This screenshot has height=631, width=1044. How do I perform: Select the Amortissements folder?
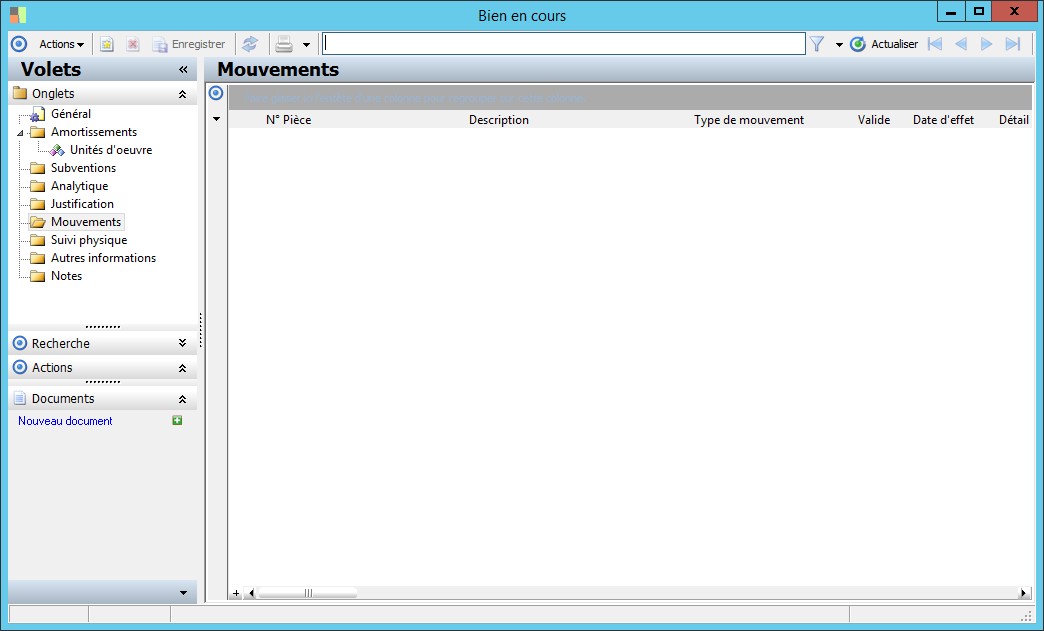94,132
